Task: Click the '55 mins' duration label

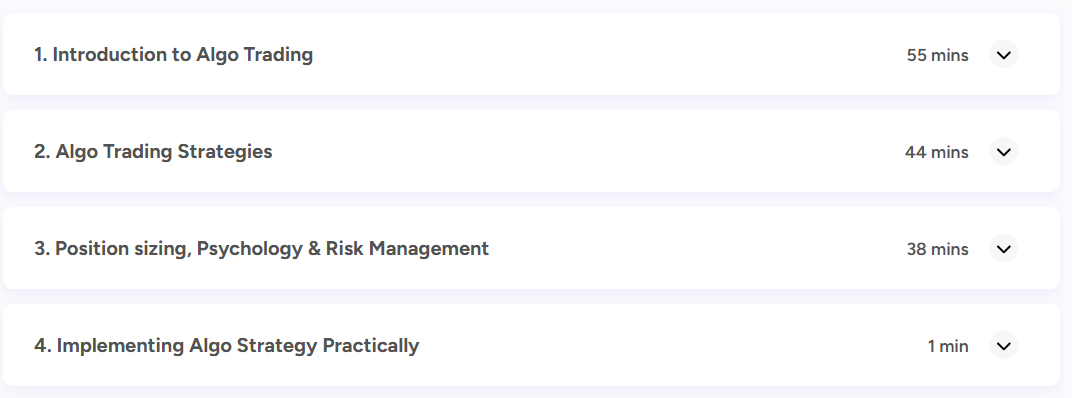Action: 937,55
